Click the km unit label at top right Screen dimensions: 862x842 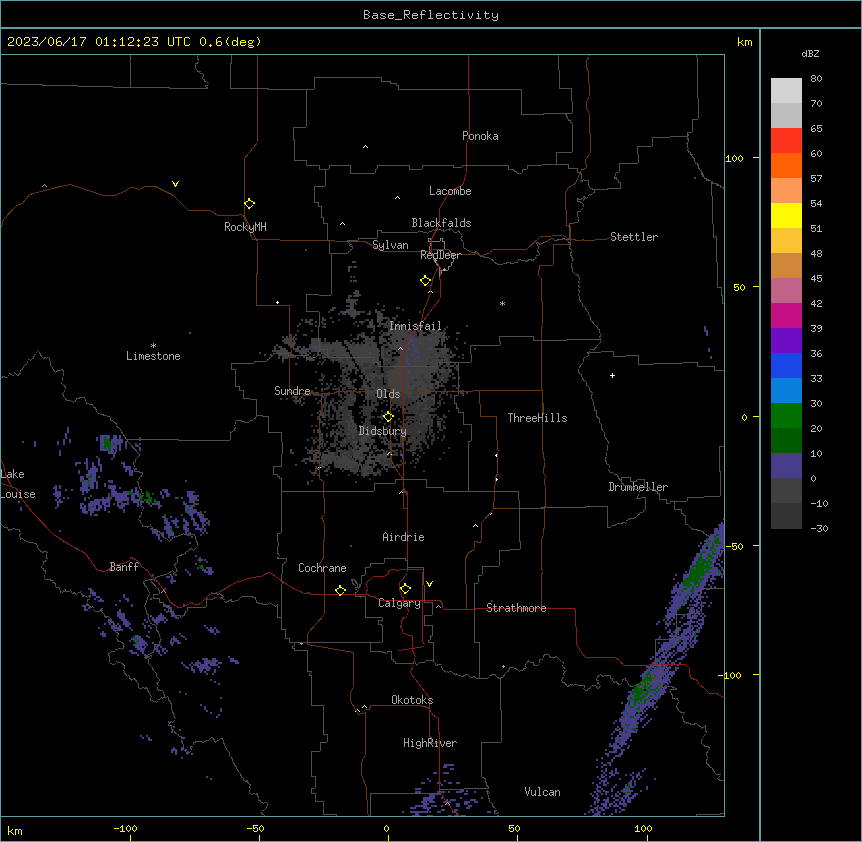coord(744,42)
